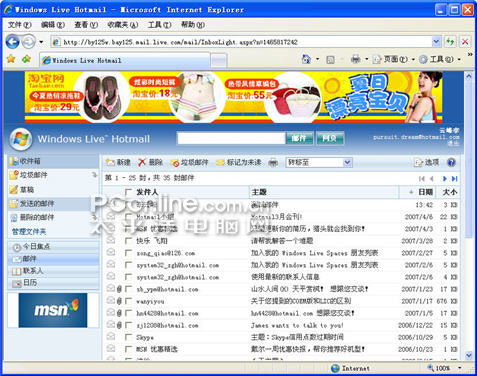Click the Home page icon
The image size is (477, 376).
click(306, 59)
